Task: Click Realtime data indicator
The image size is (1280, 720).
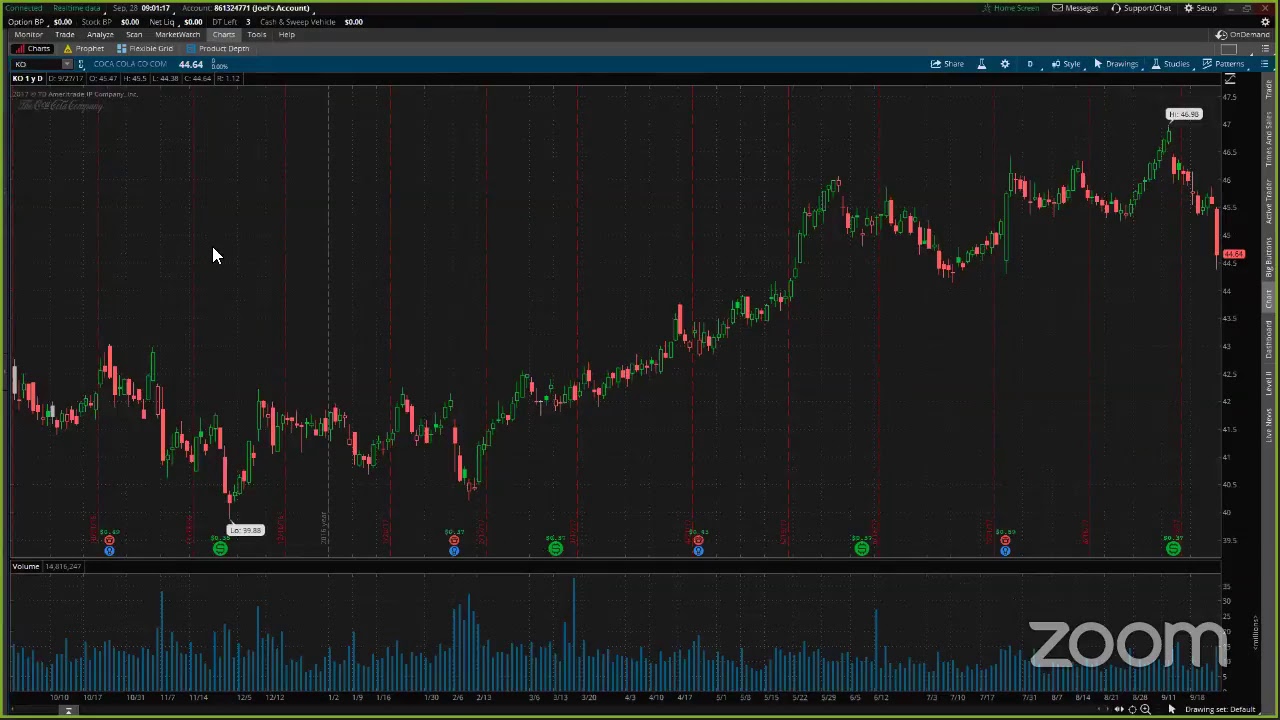Action: tap(76, 8)
